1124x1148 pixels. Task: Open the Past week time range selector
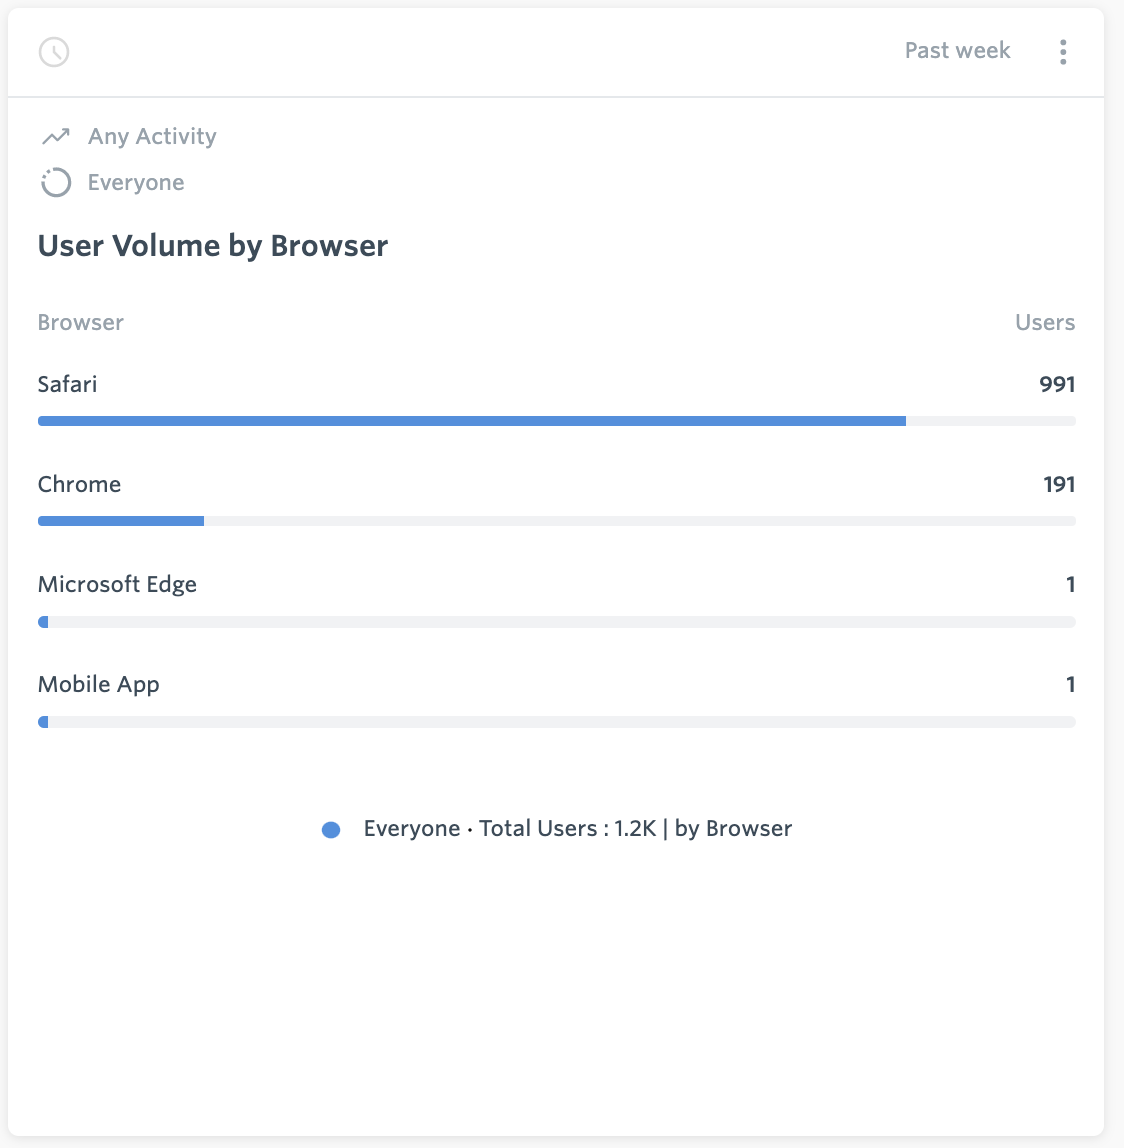[x=956, y=50]
